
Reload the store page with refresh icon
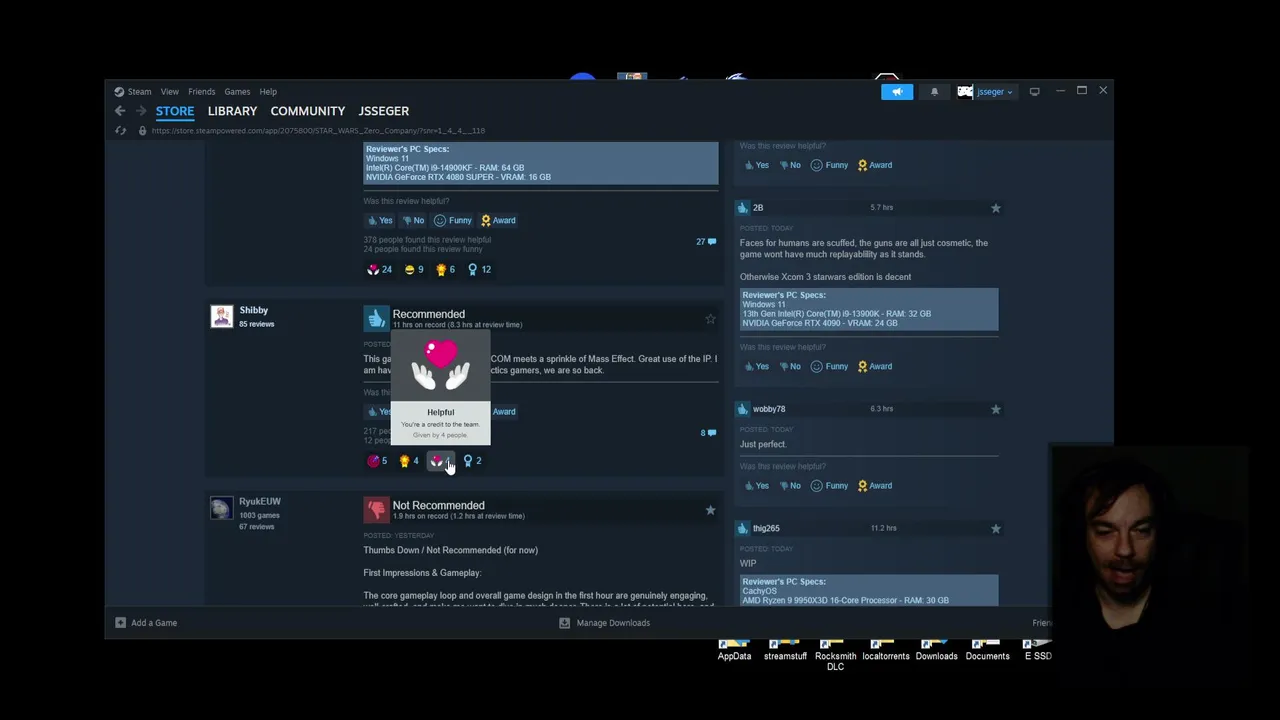click(x=121, y=131)
